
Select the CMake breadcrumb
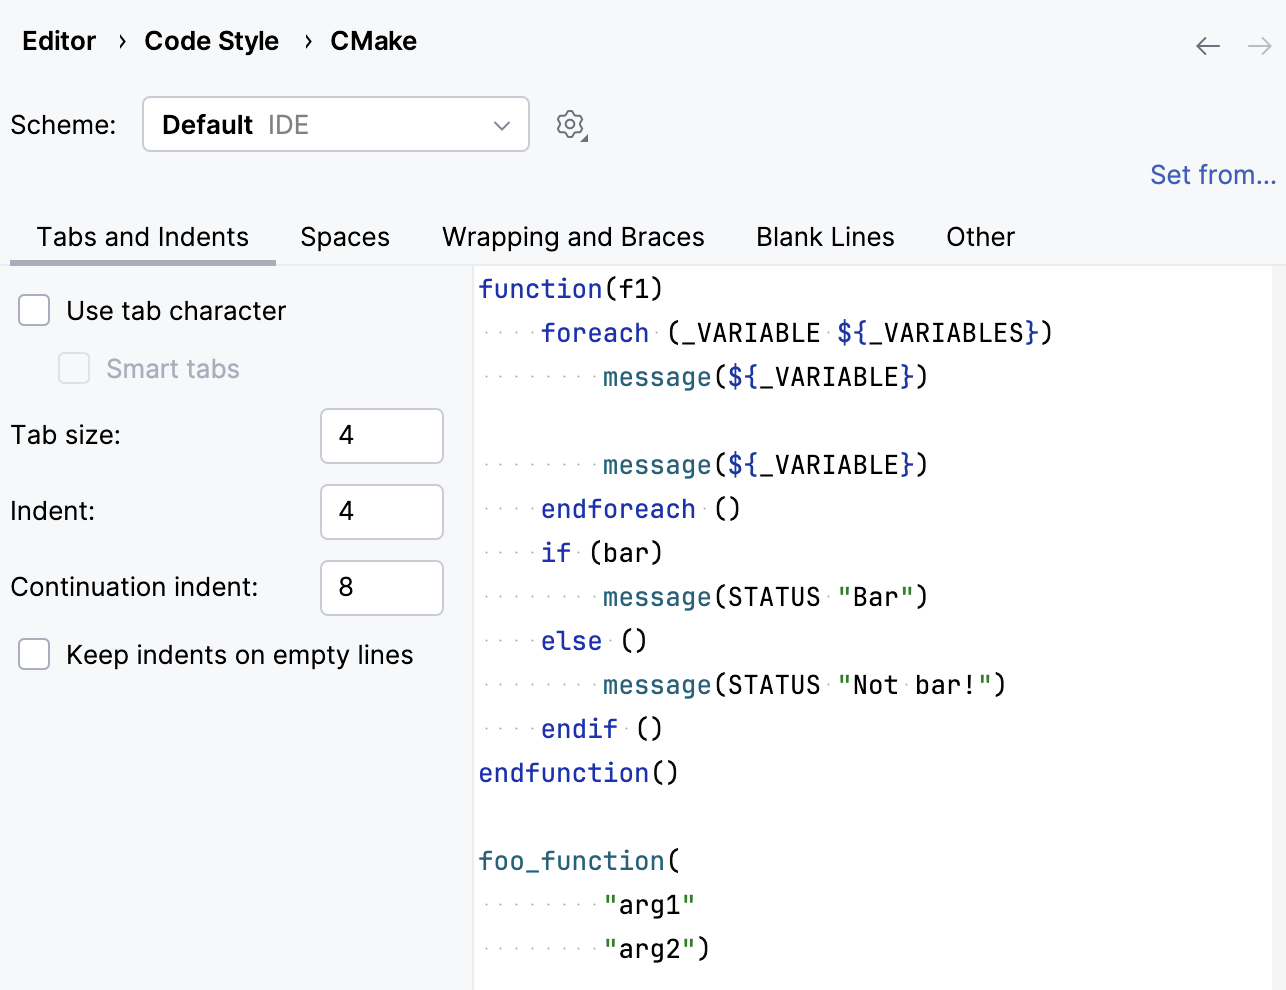373,41
